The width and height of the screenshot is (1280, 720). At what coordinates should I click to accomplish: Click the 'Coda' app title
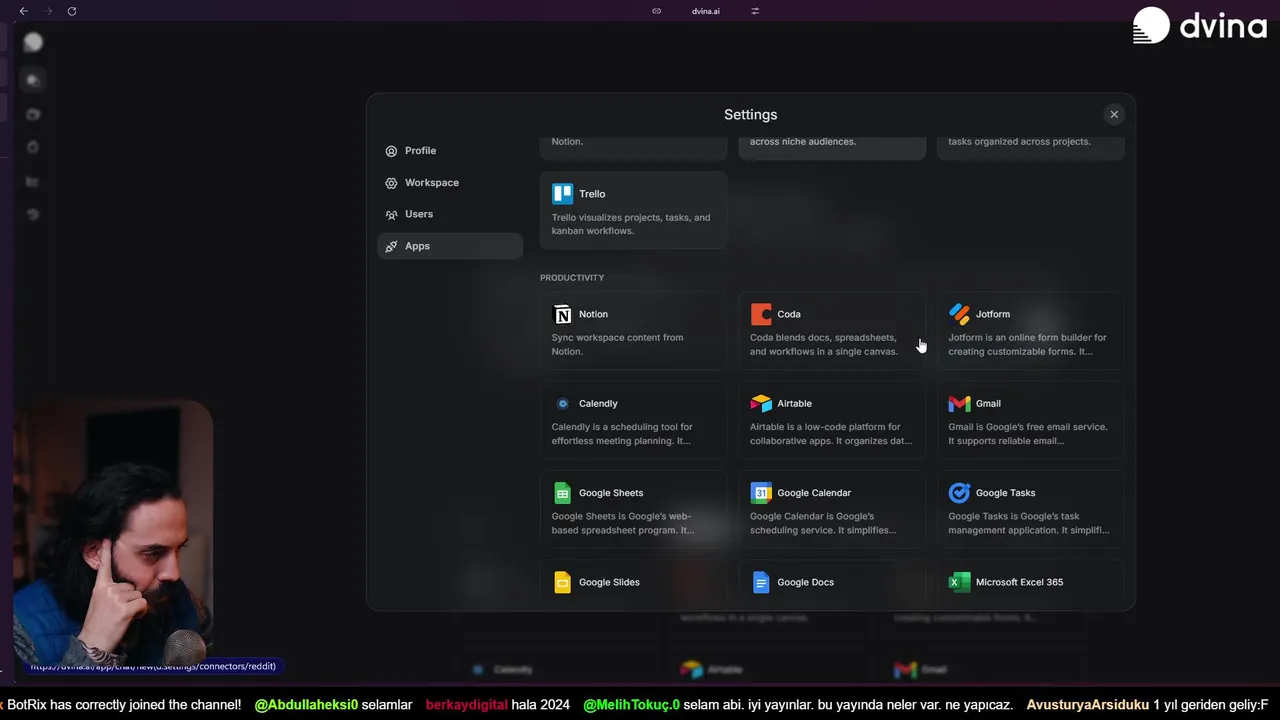click(789, 314)
